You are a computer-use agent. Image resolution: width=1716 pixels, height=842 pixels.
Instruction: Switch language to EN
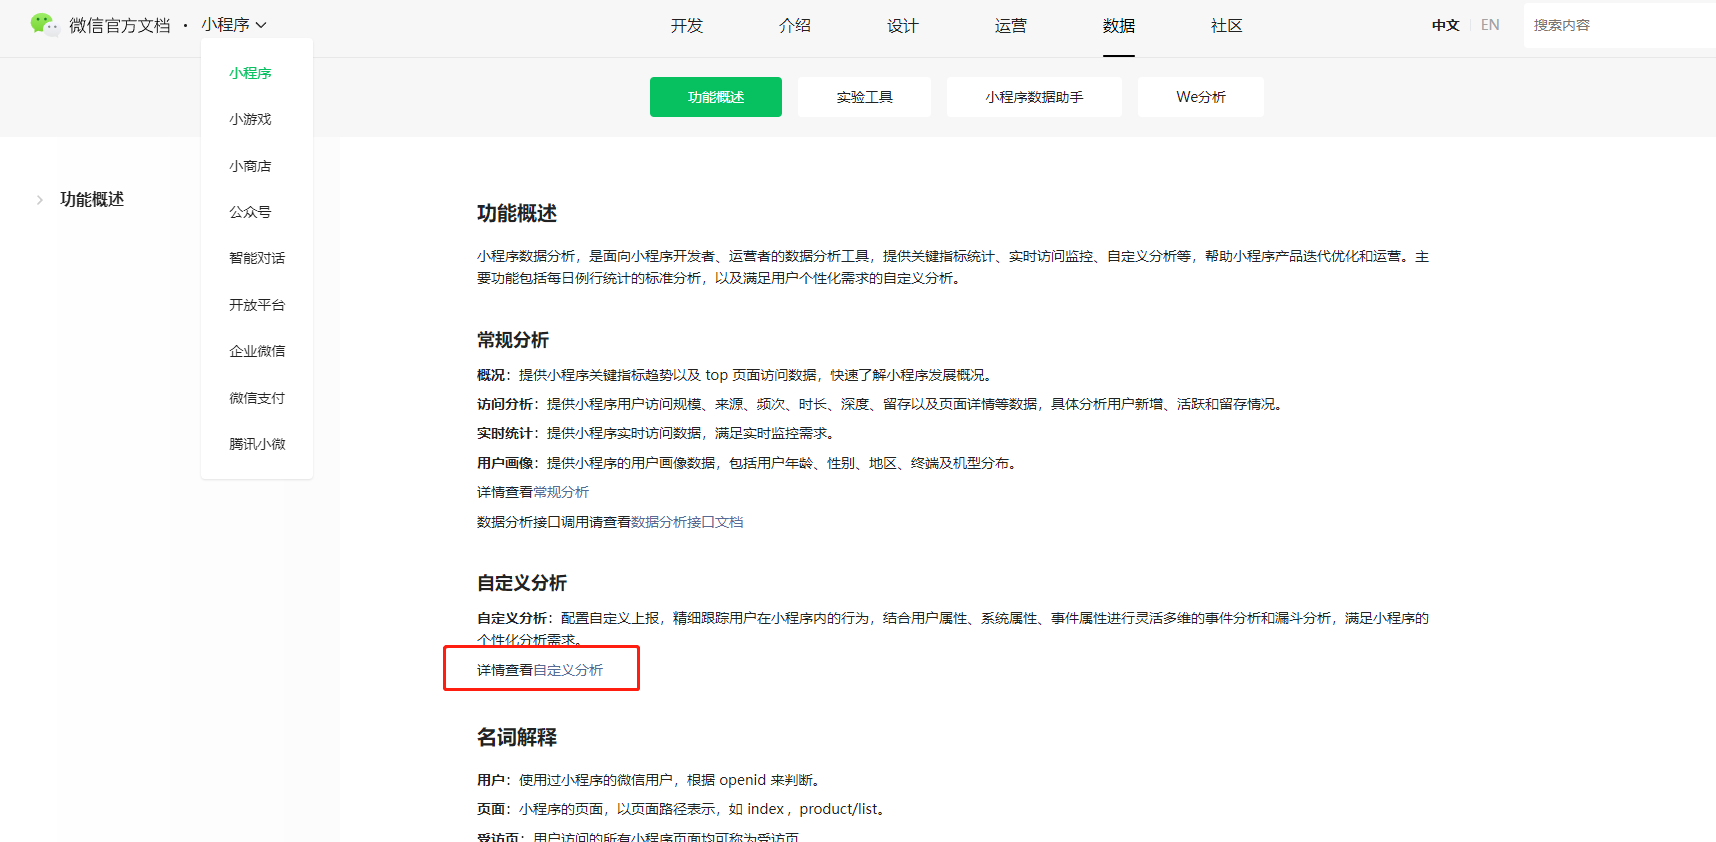(1490, 25)
